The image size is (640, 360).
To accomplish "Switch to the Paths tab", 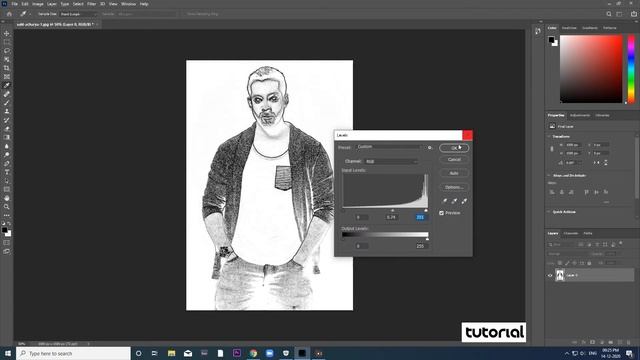I will tap(588, 233).
